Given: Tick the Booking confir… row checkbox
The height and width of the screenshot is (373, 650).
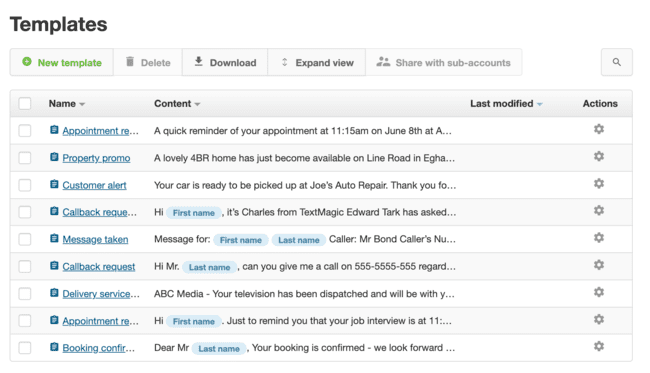Looking at the screenshot, I should 25,348.
